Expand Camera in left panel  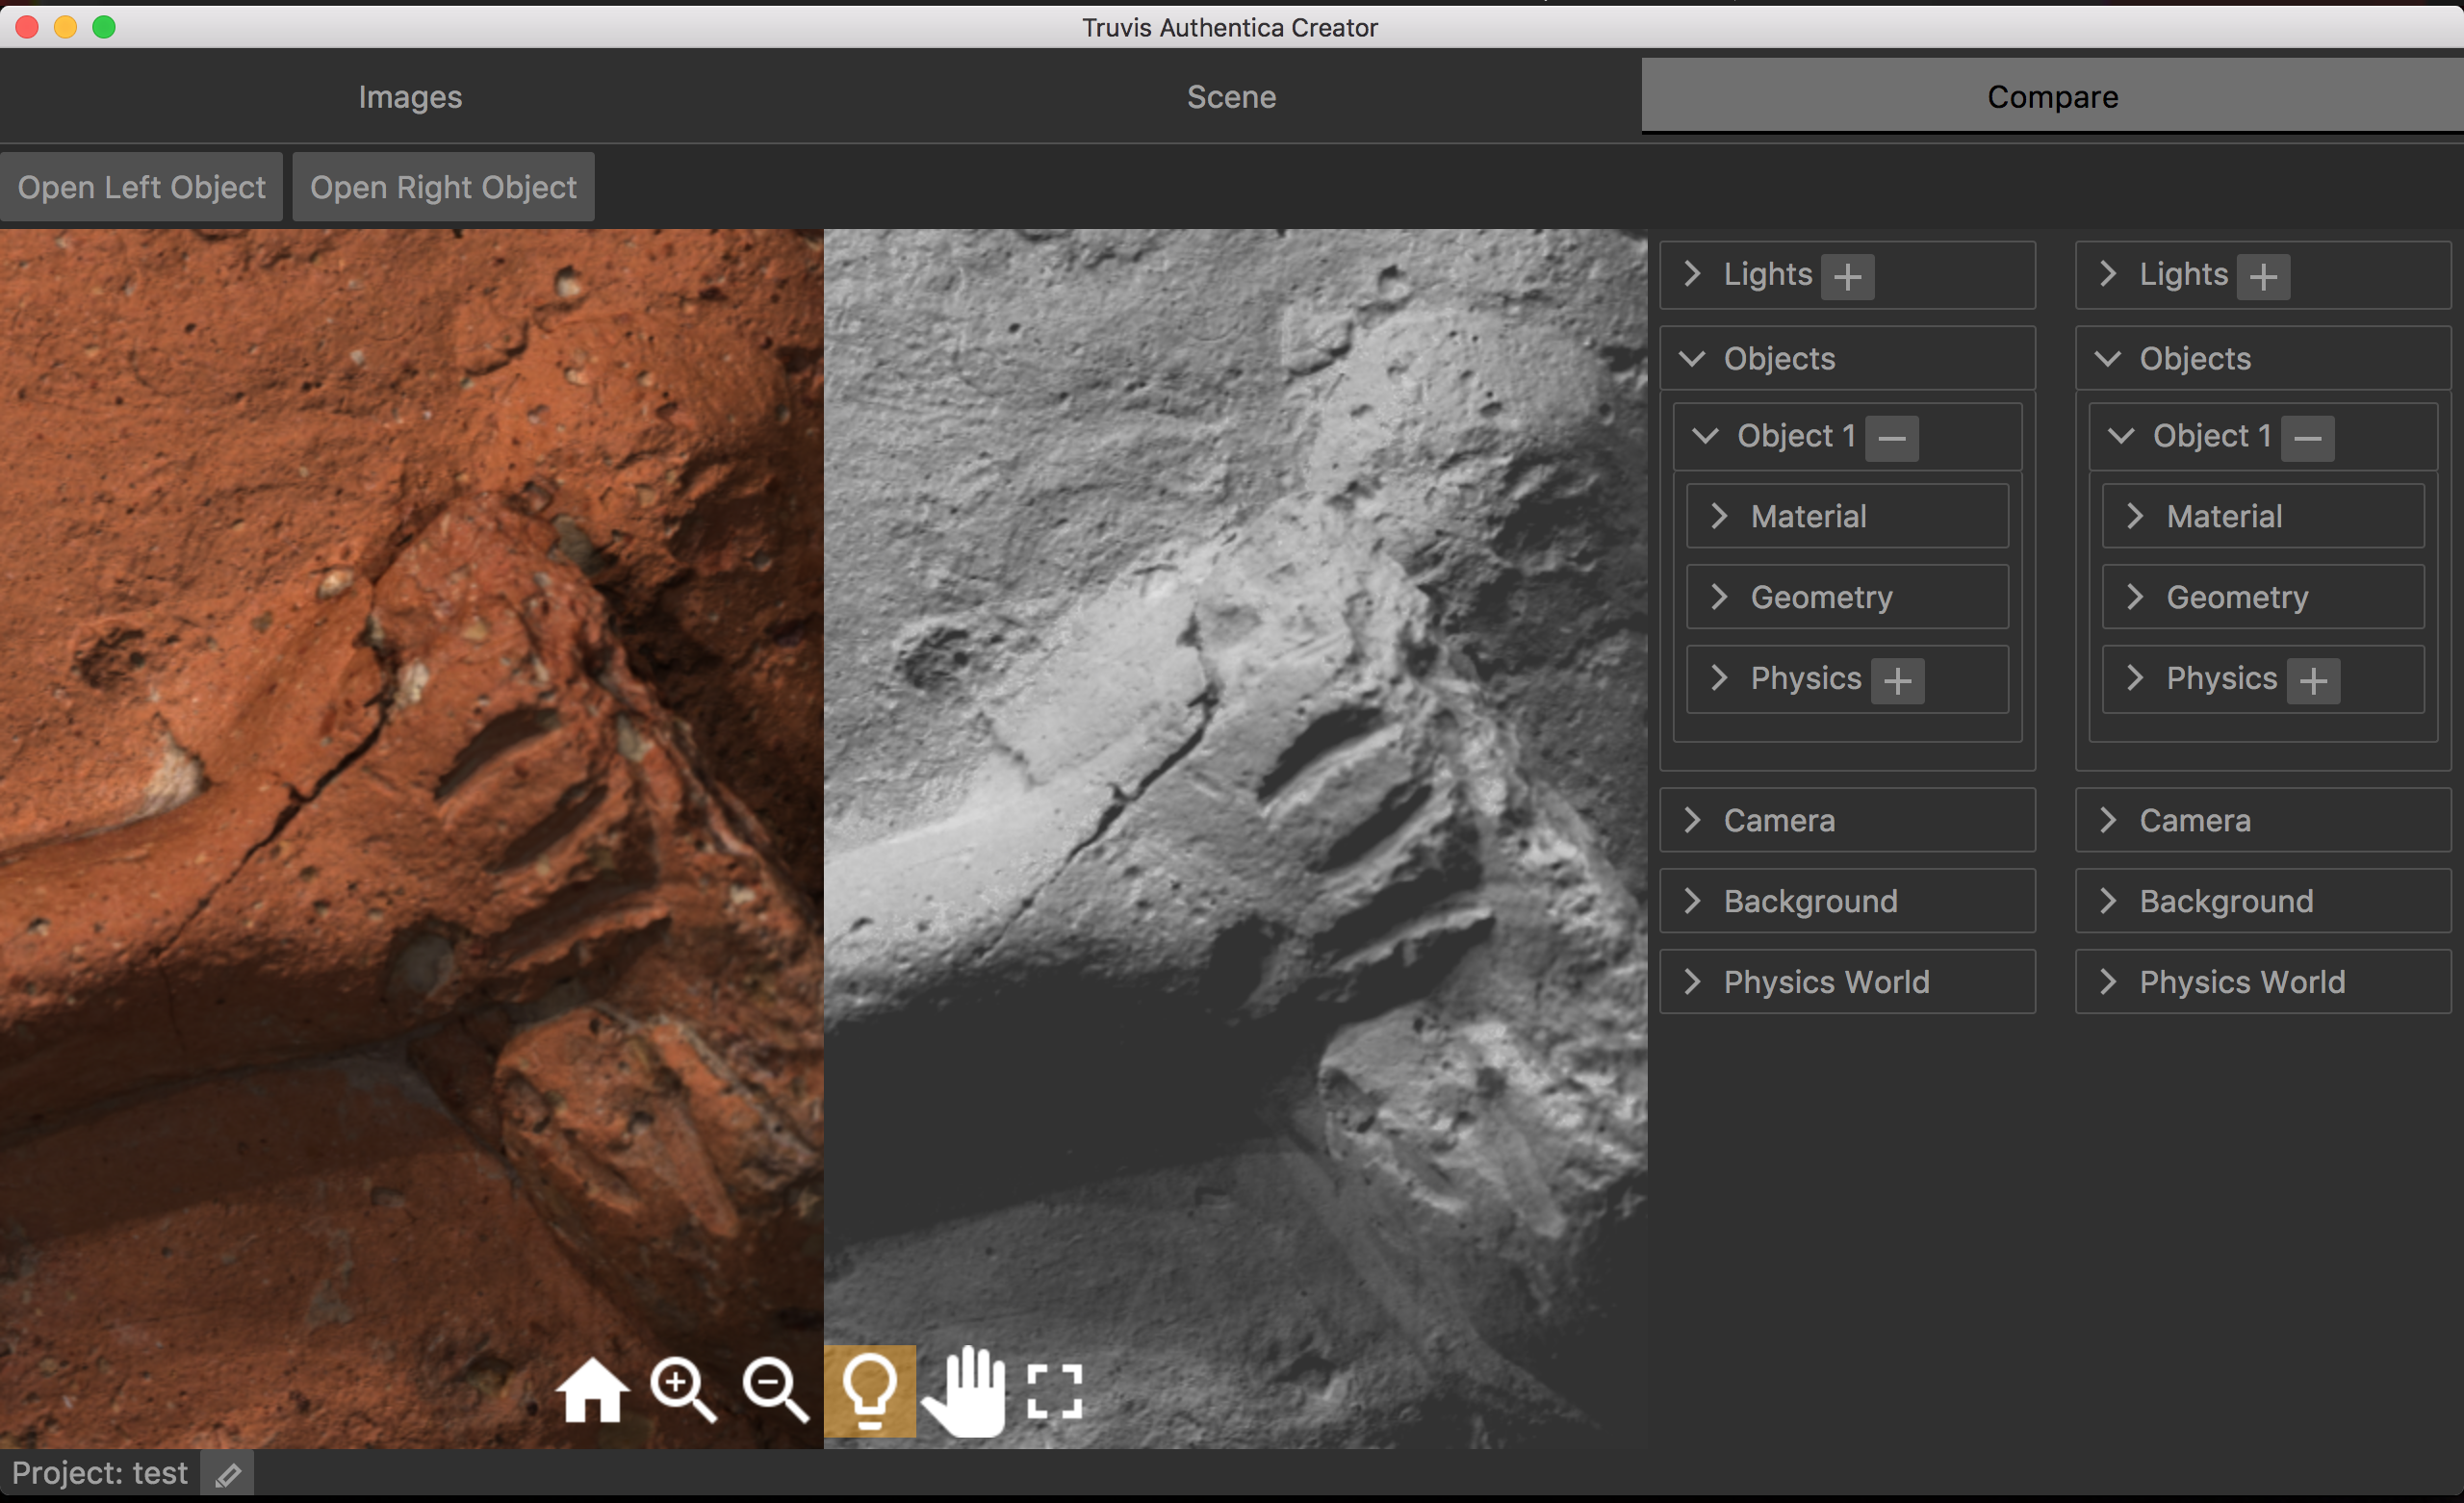1847,820
